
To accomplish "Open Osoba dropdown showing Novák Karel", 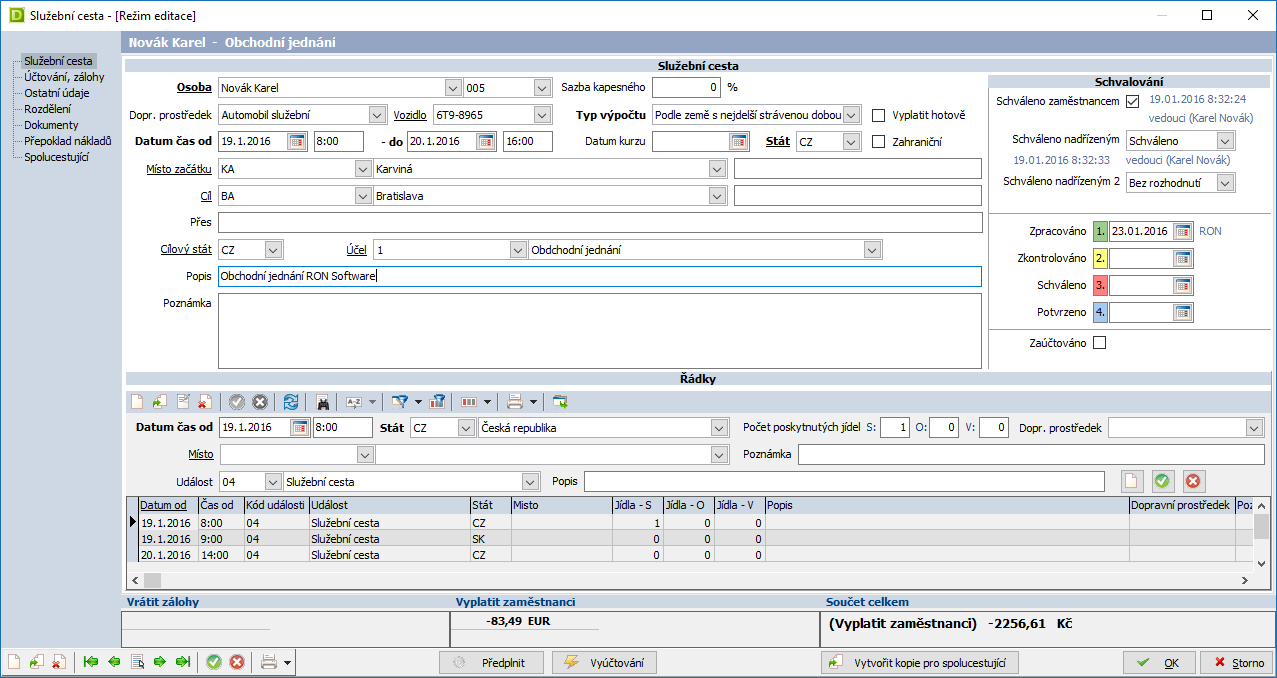I will click(x=453, y=88).
